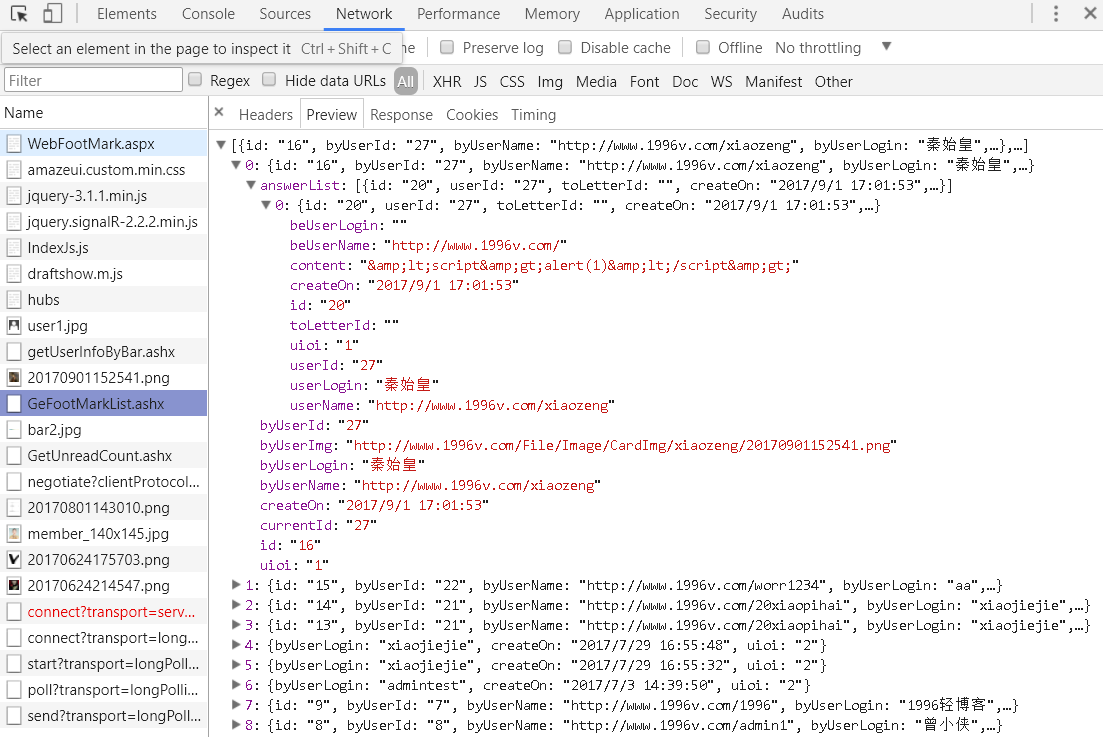This screenshot has height=737, width=1103.
Task: Click the 20170901152541.png thumbnail icon
Action: click(x=14, y=378)
